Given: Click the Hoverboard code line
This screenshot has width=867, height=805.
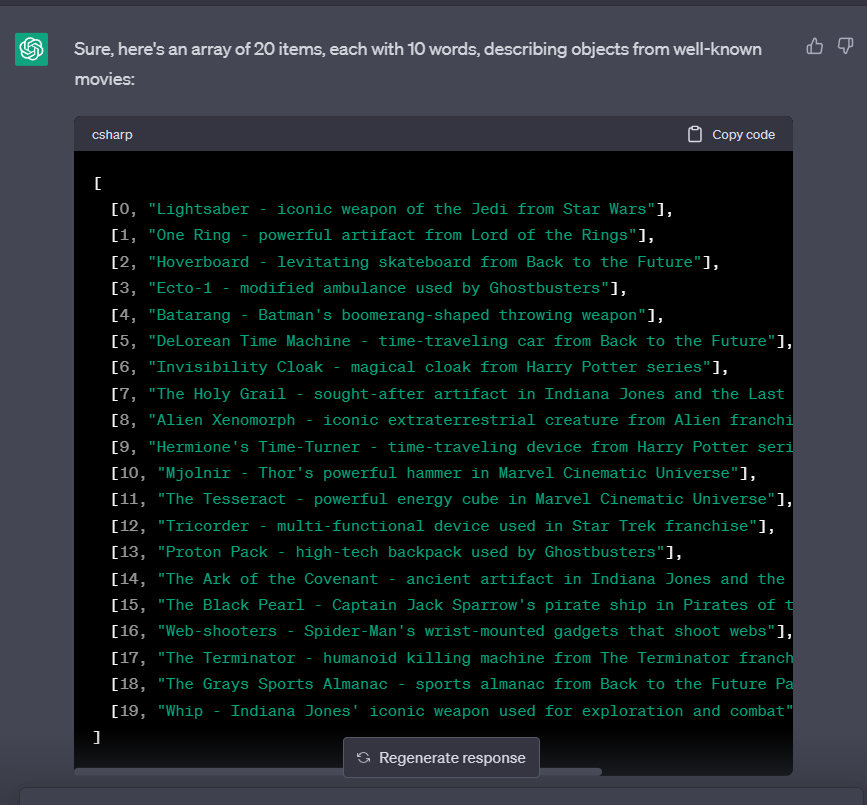Looking at the screenshot, I should click(410, 261).
